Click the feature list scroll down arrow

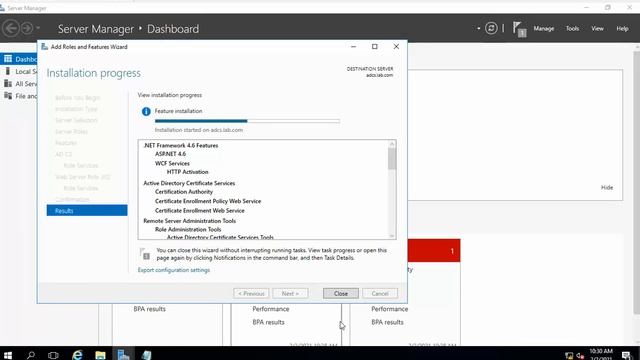(x=392, y=236)
